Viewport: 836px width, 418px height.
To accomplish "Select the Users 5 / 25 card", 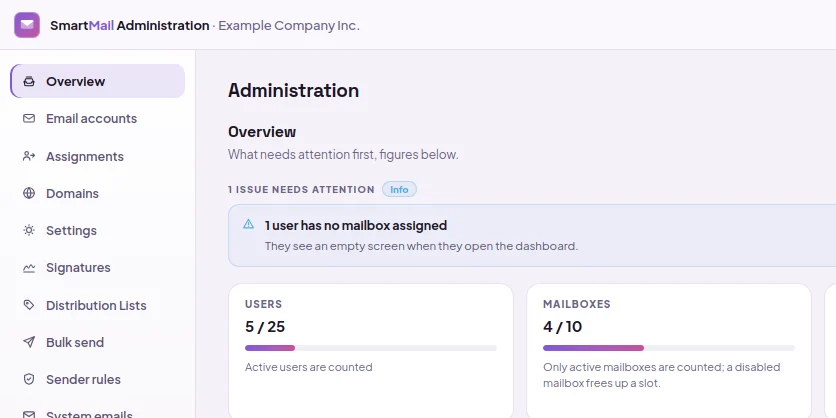I will pyautogui.click(x=371, y=351).
